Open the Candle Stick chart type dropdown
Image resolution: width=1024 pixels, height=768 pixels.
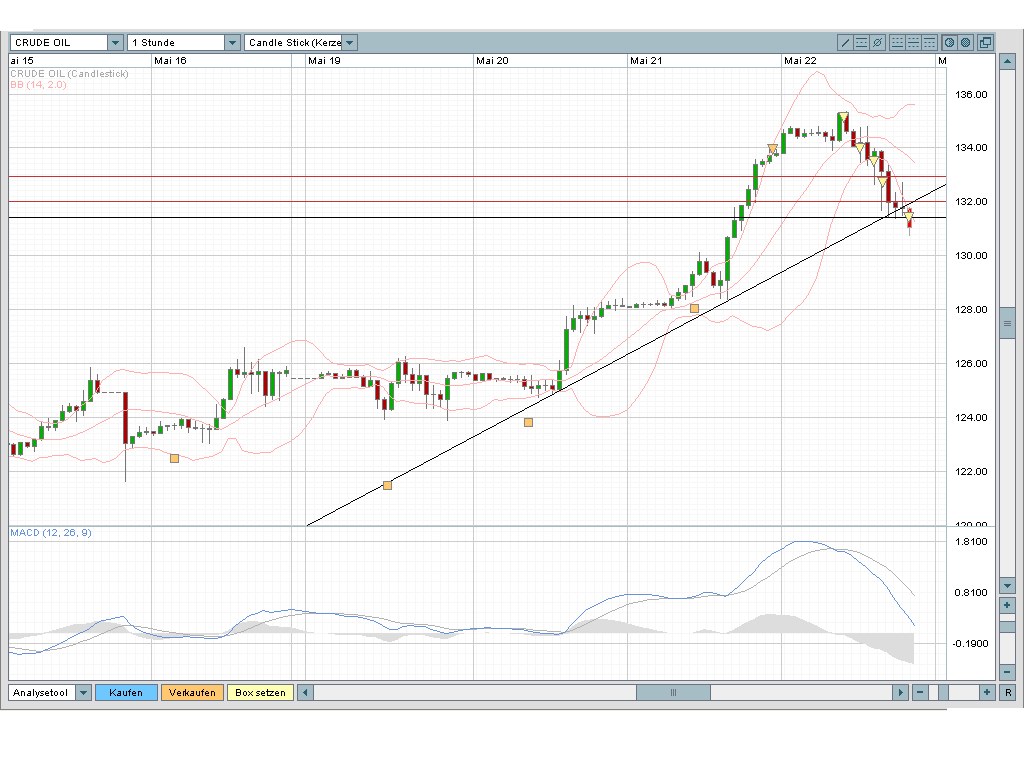click(349, 43)
